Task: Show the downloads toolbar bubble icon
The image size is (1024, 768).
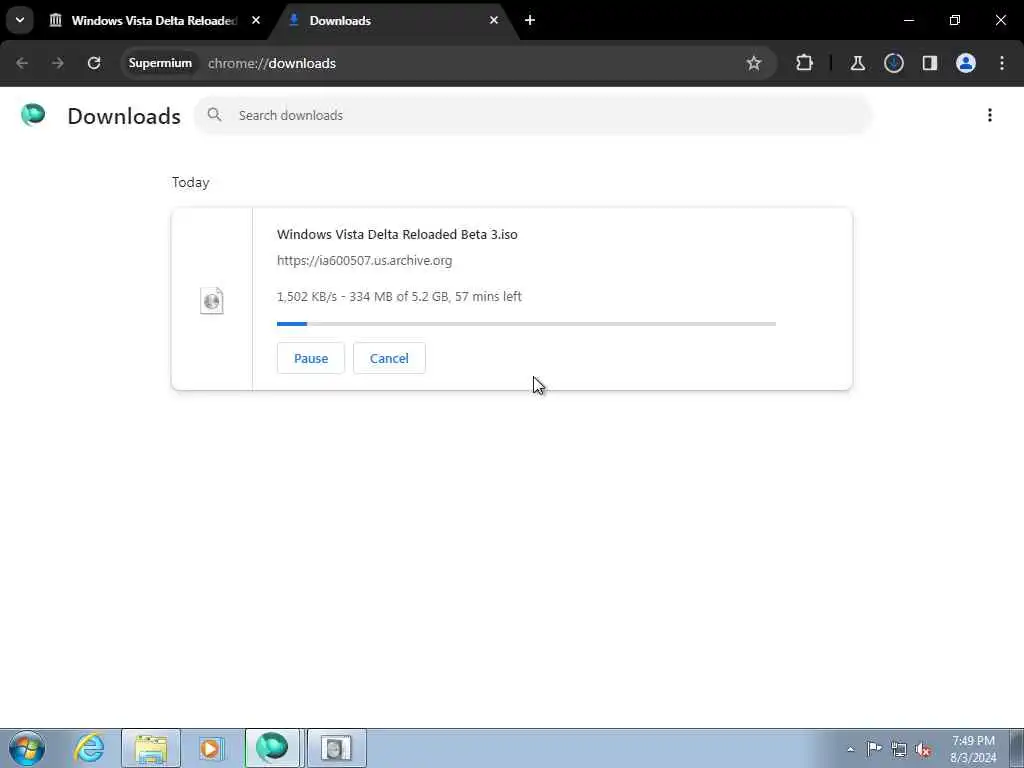Action: pos(893,63)
